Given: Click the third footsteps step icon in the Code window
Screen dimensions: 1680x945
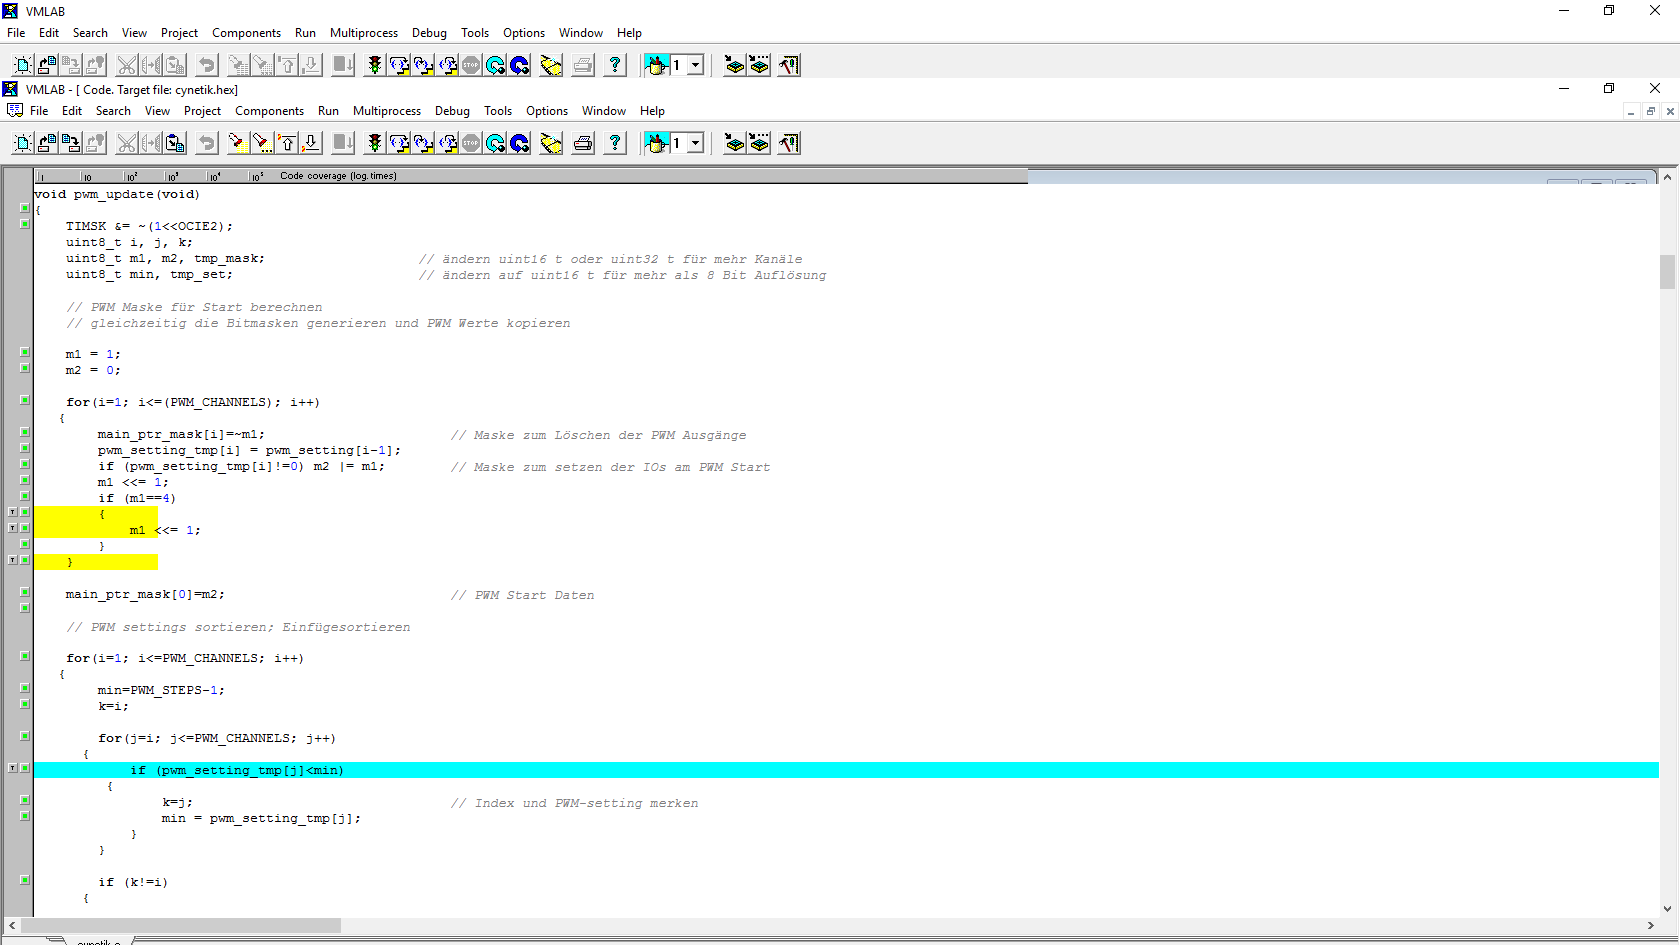Looking at the screenshot, I should point(447,143).
